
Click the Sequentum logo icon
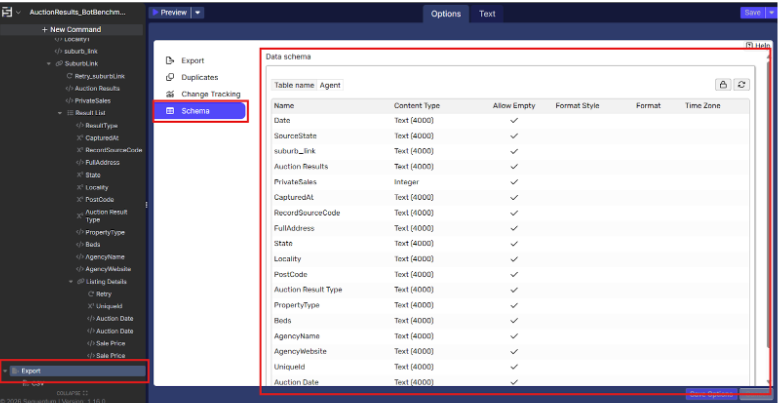click(8, 12)
